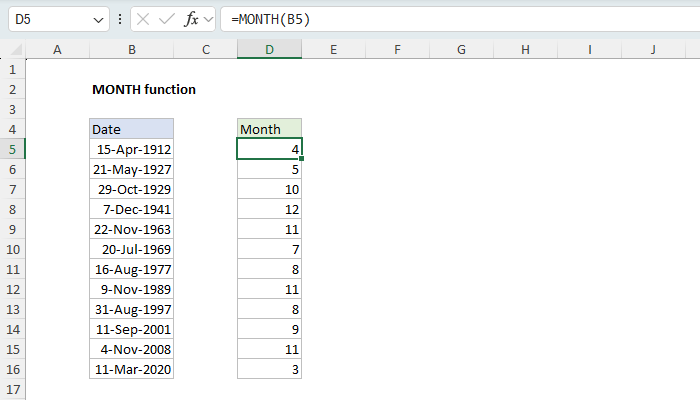Select row 5 header
The image size is (700, 400).
click(12, 149)
